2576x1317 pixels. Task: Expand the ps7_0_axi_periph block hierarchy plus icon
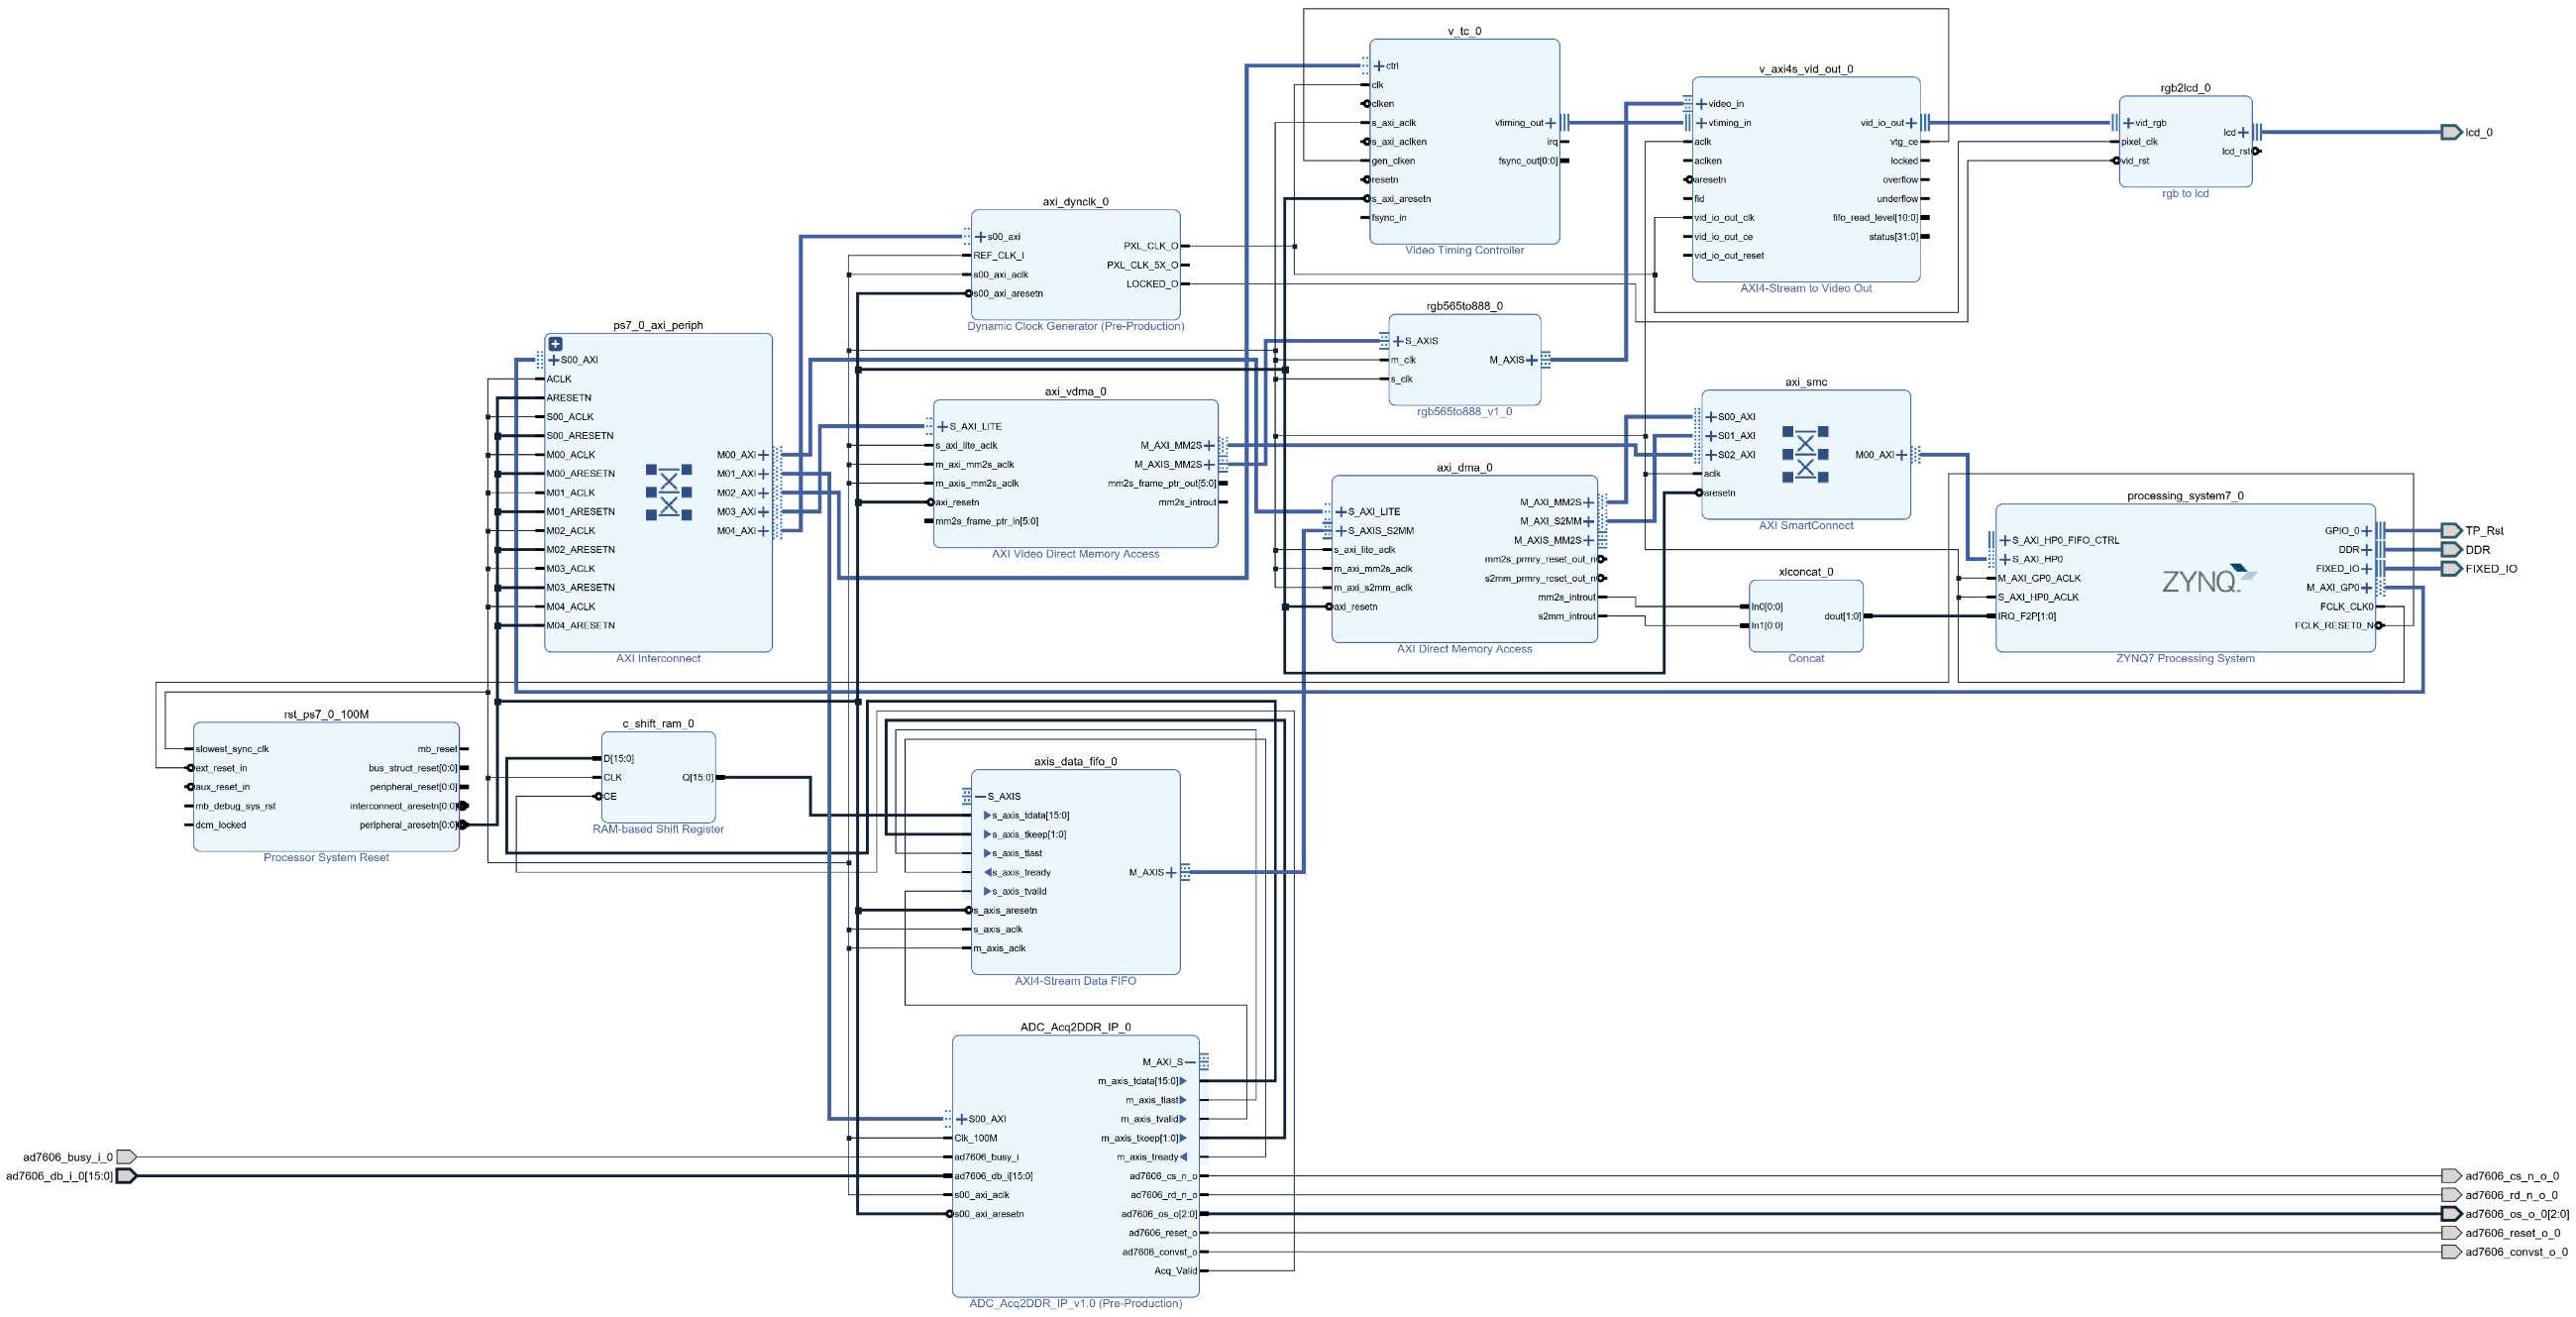point(555,344)
